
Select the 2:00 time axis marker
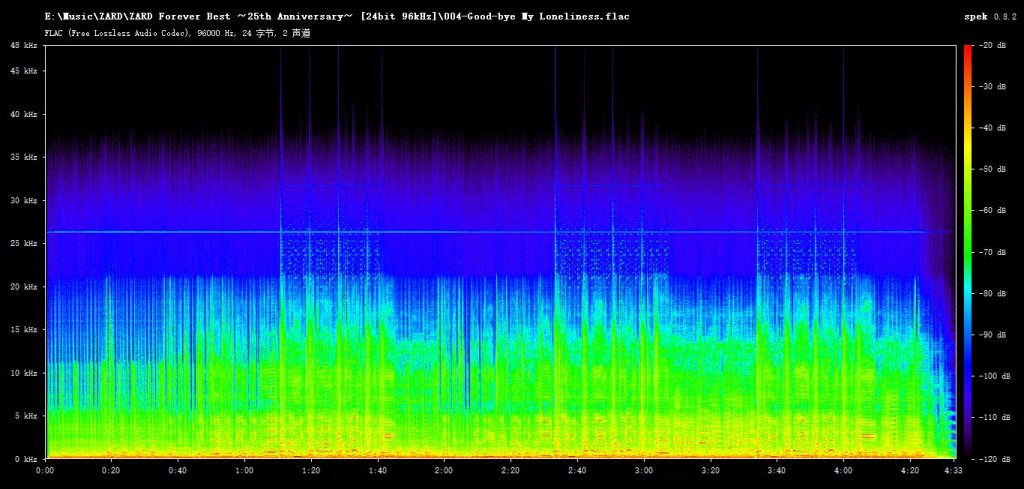(444, 469)
